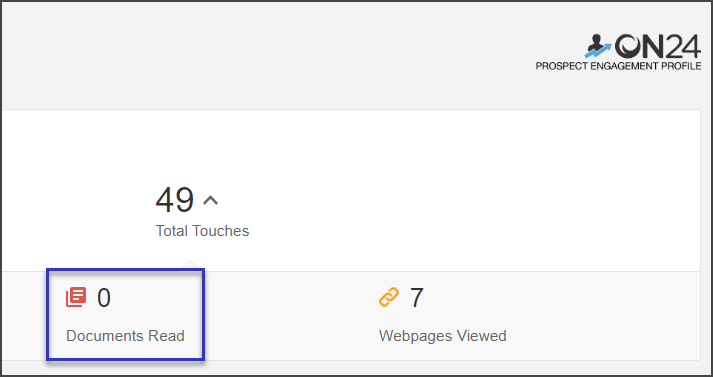713x377 pixels.
Task: Open the Documents Read label
Action: pyautogui.click(x=125, y=336)
